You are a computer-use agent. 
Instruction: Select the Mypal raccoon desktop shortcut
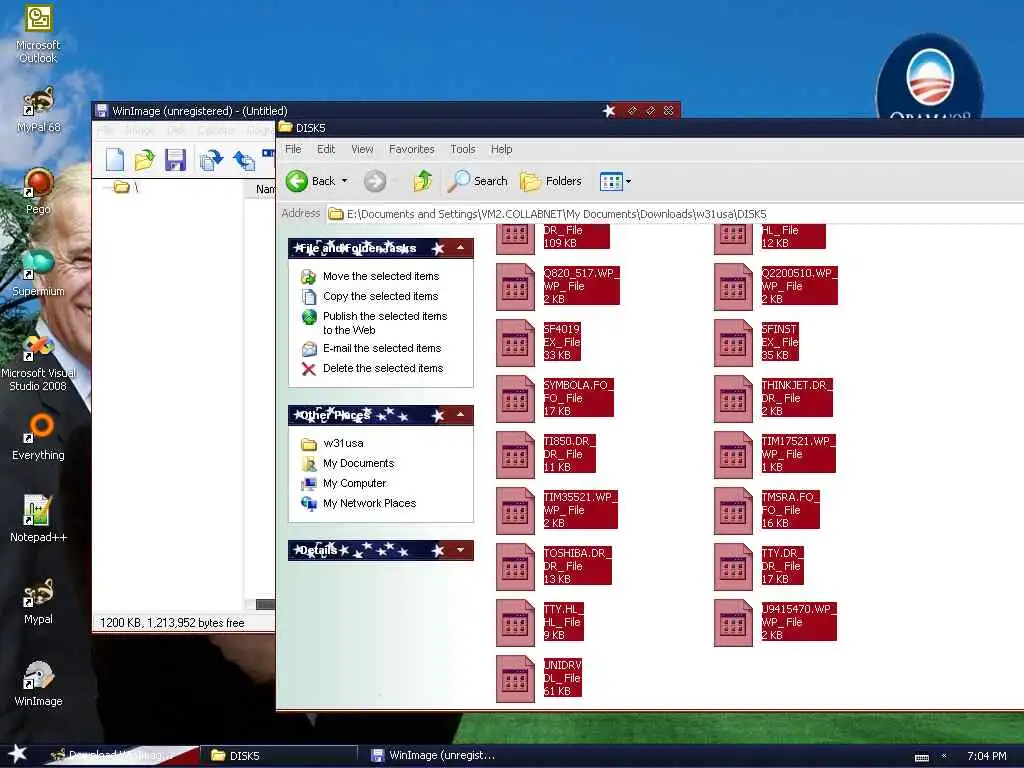click(x=38, y=592)
